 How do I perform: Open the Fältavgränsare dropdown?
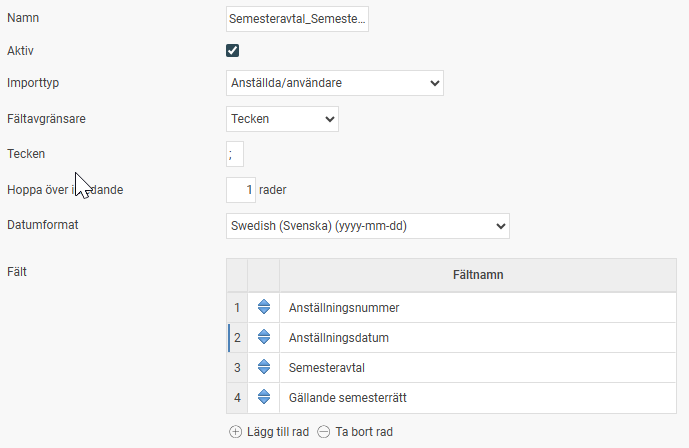point(282,119)
